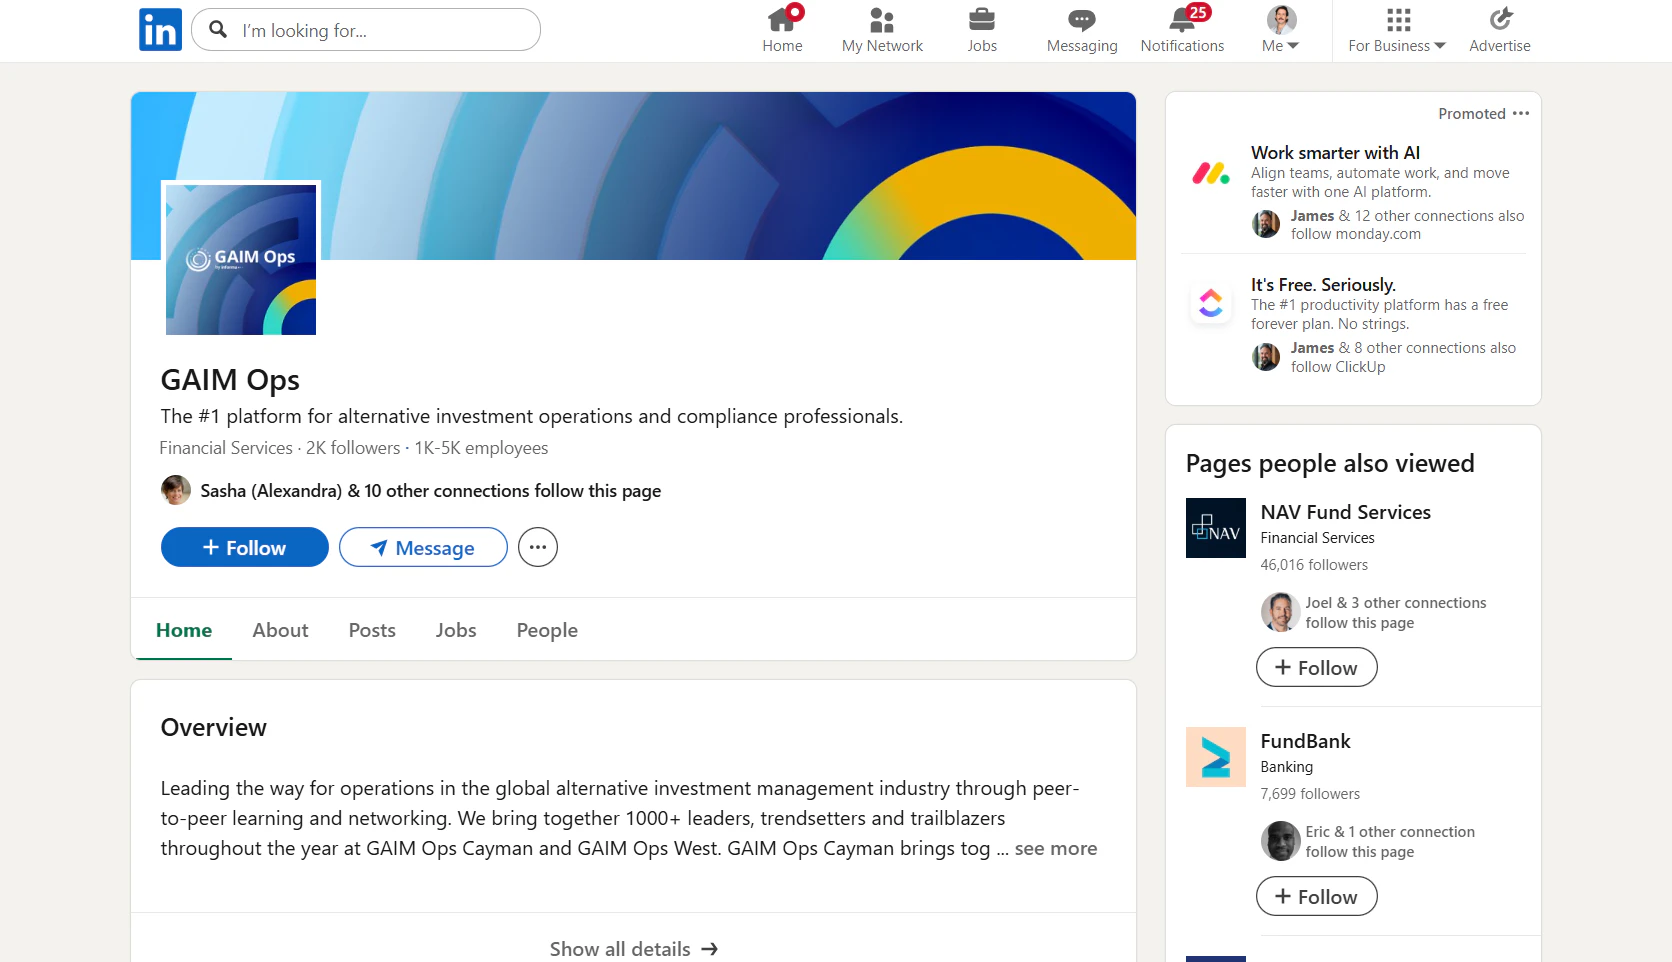
Task: Open NAV Fund Services page link
Action: [x=1345, y=512]
